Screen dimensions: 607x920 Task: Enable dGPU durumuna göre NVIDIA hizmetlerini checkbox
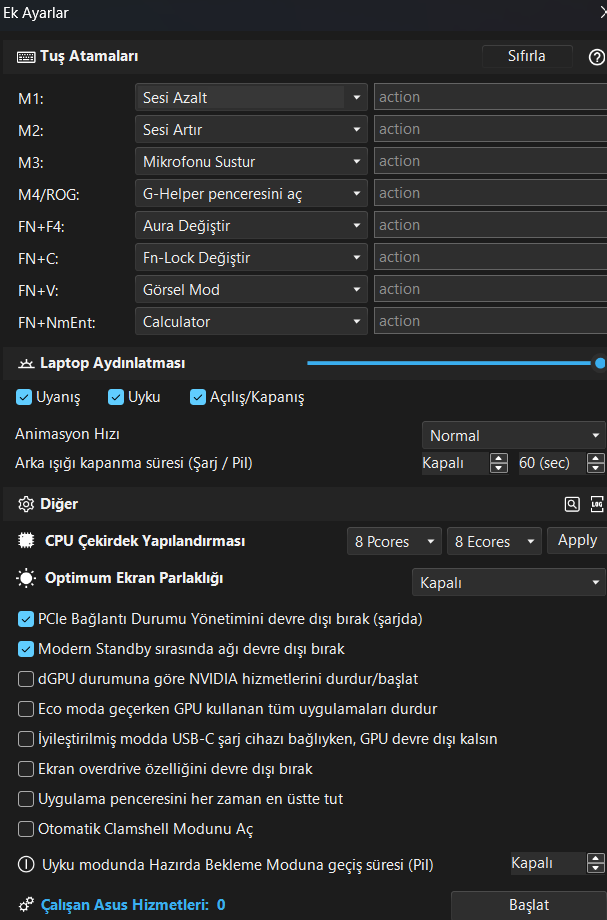(26, 679)
